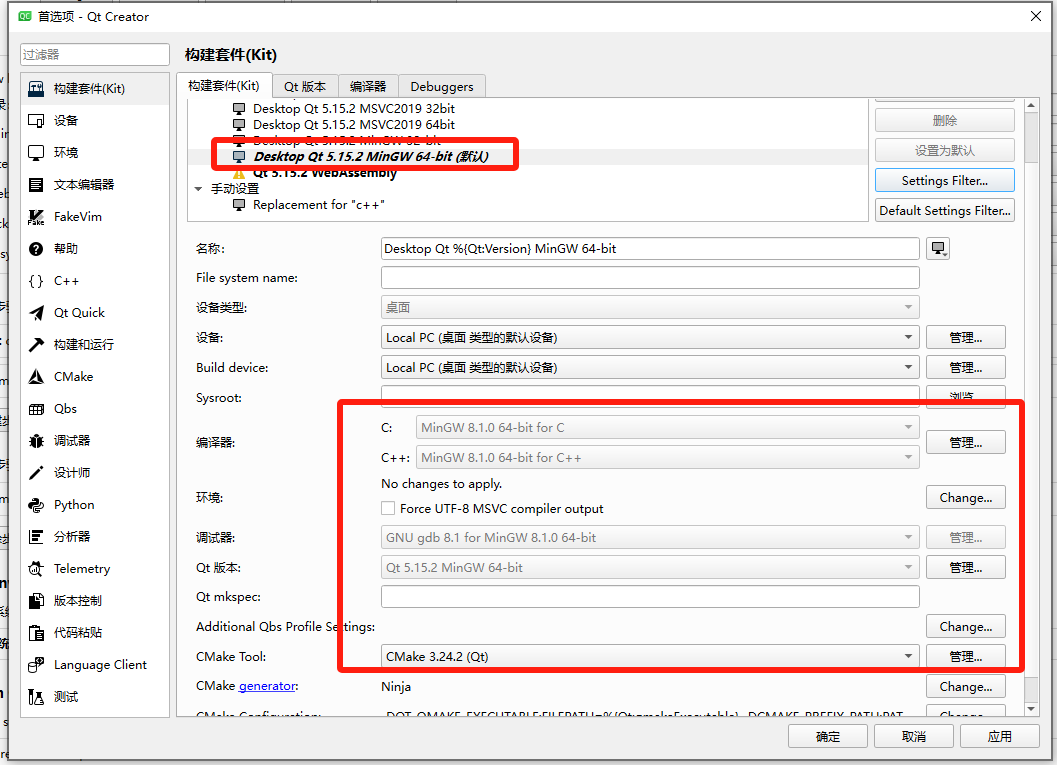1057x765 pixels.
Task: Select the Language Client category icon
Action: 36,665
